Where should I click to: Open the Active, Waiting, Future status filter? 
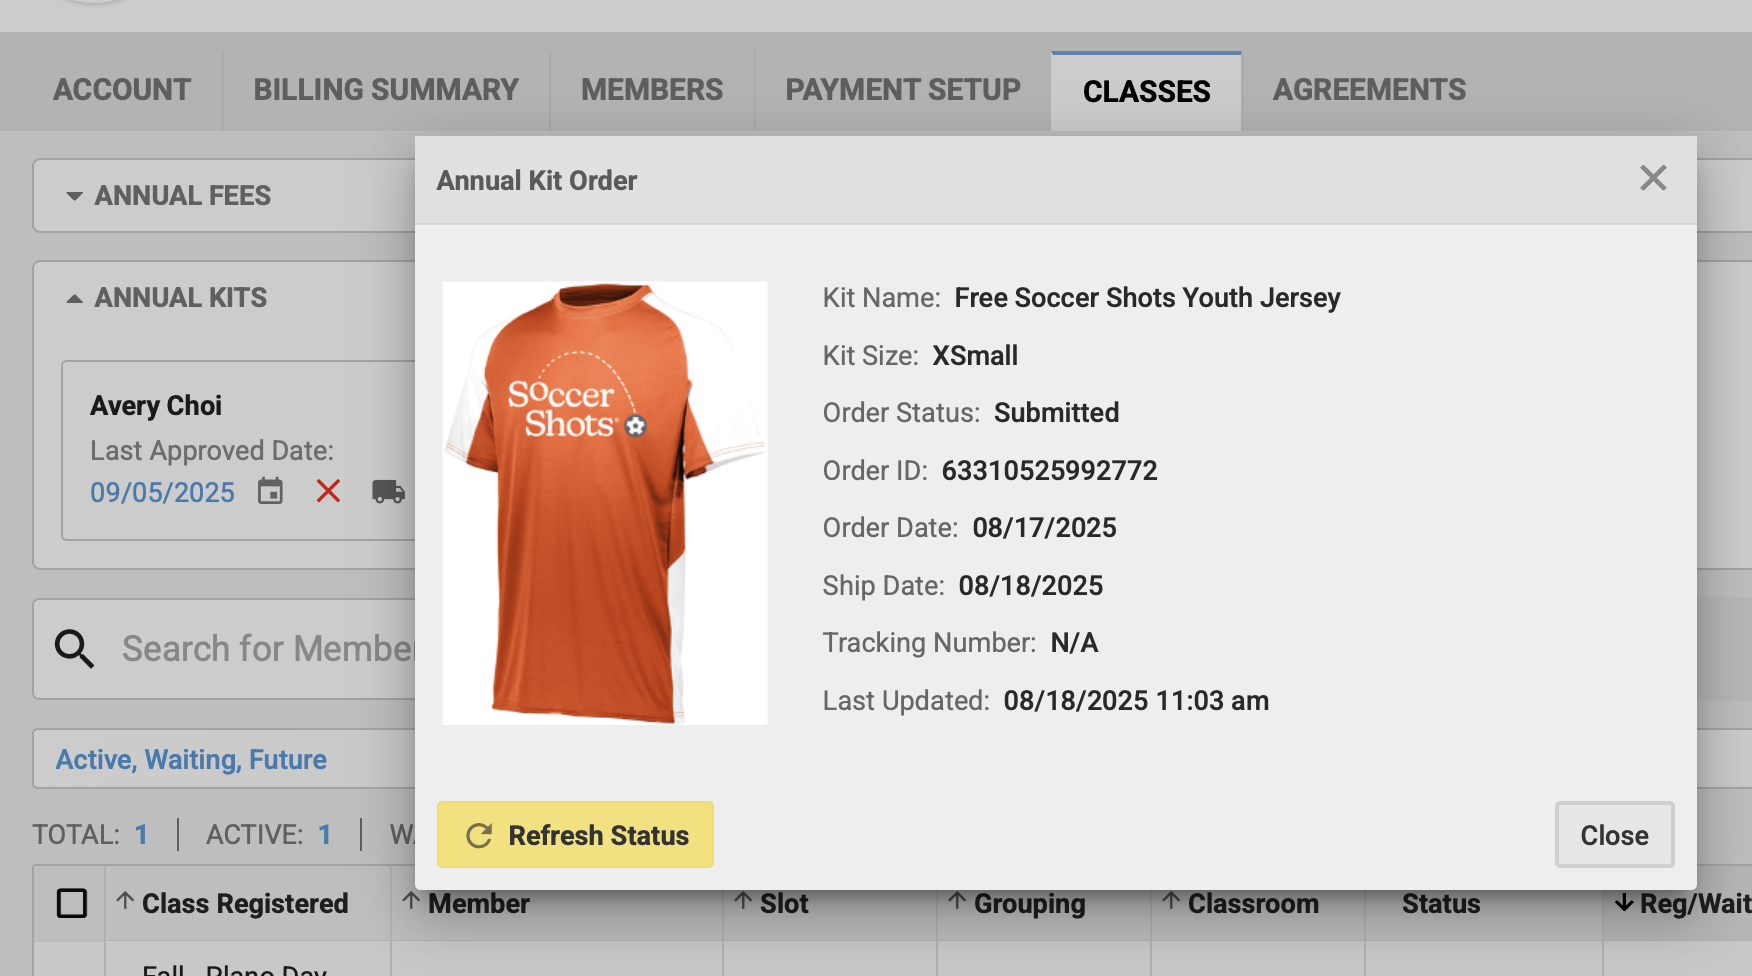pyautogui.click(x=191, y=760)
